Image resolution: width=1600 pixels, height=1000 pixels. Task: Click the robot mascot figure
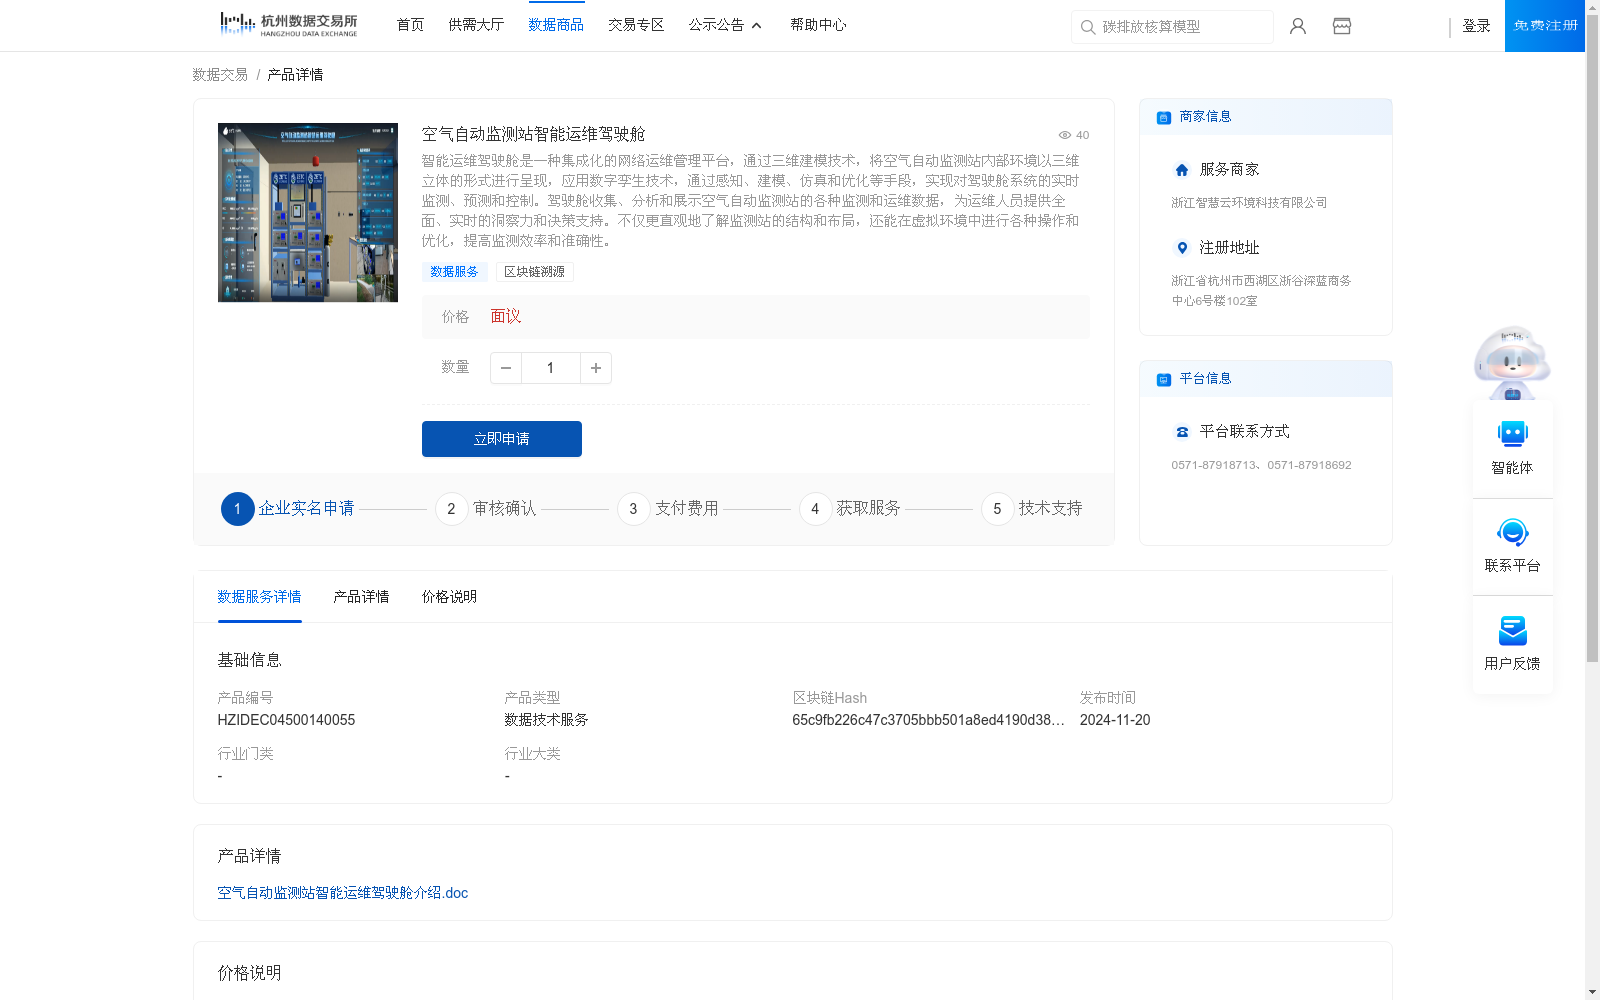tap(1512, 362)
